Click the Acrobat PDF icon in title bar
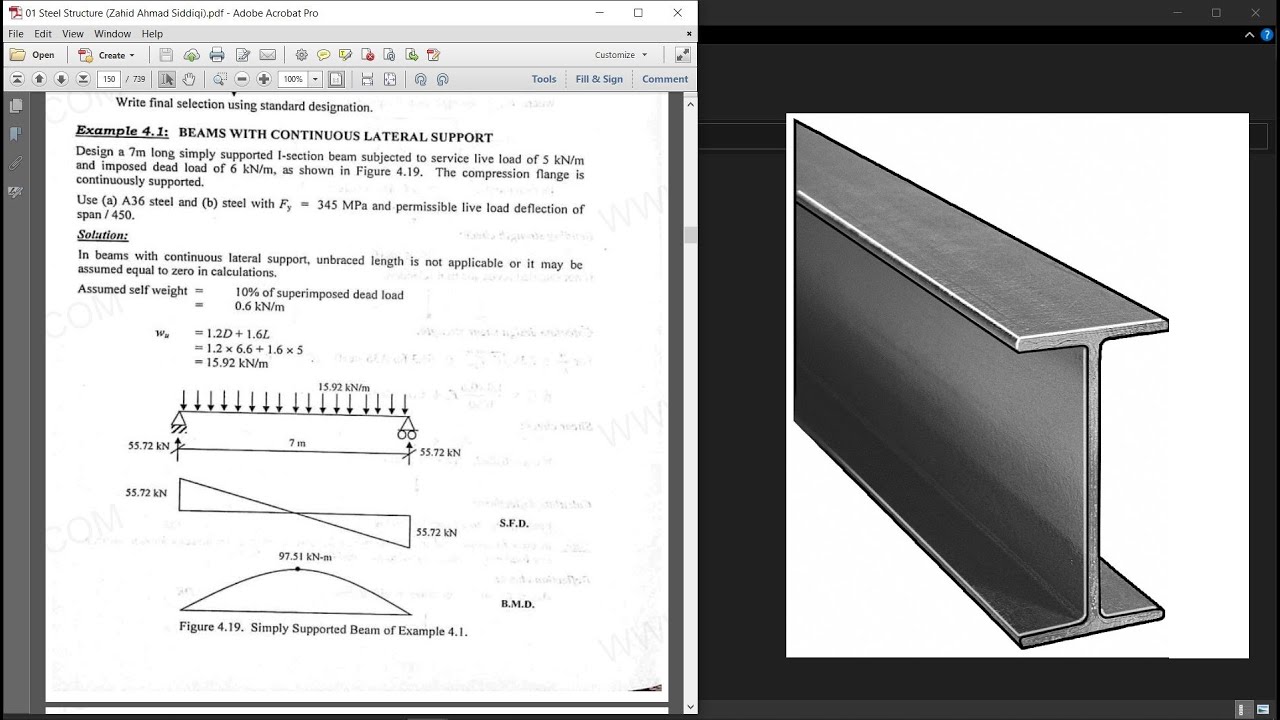This screenshot has height=720, width=1280. tap(15, 13)
